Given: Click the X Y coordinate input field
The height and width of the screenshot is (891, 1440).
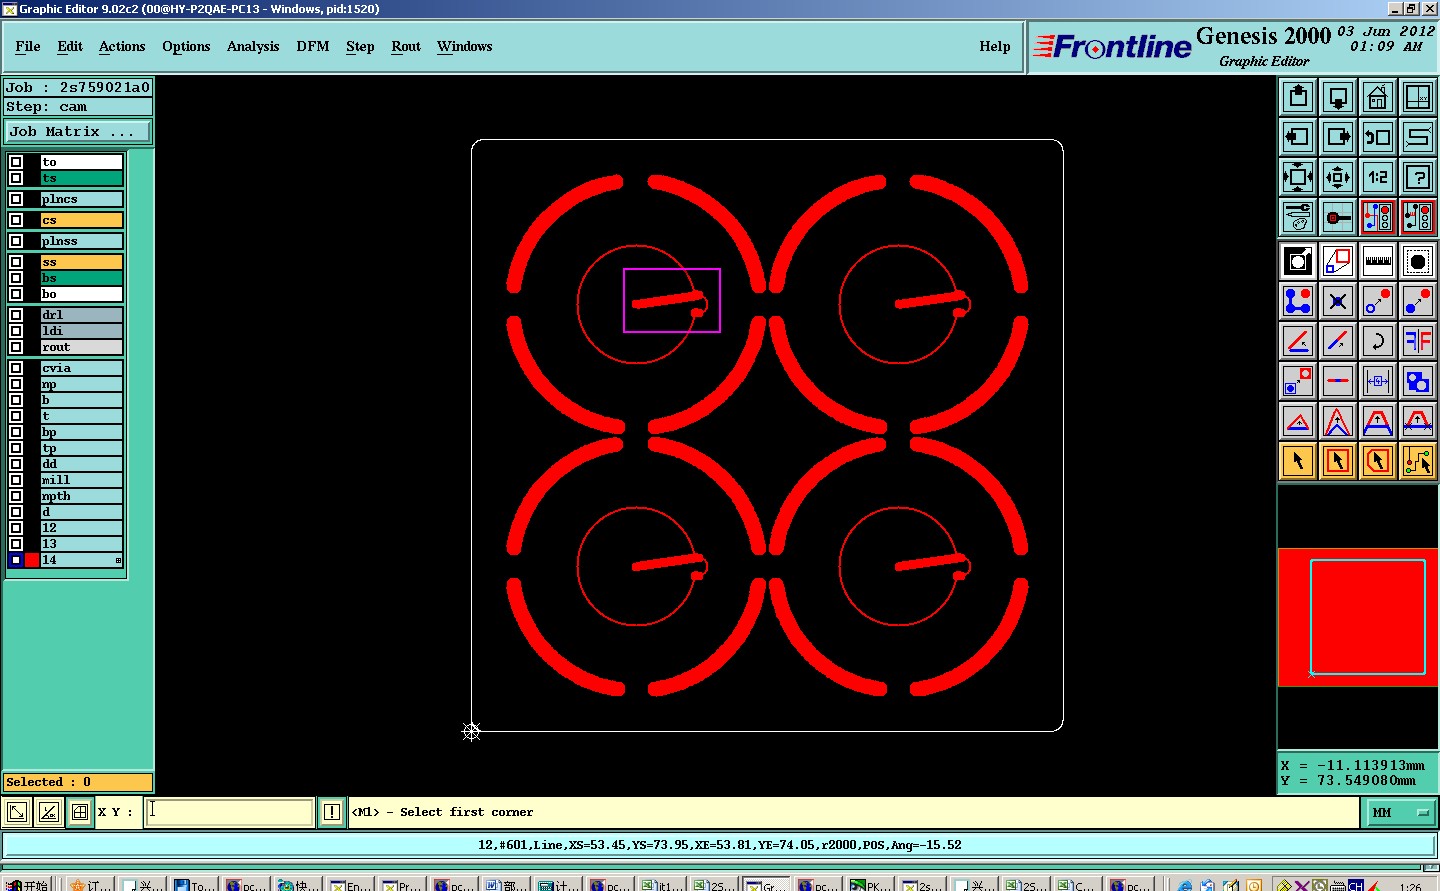Looking at the screenshot, I should (x=230, y=812).
